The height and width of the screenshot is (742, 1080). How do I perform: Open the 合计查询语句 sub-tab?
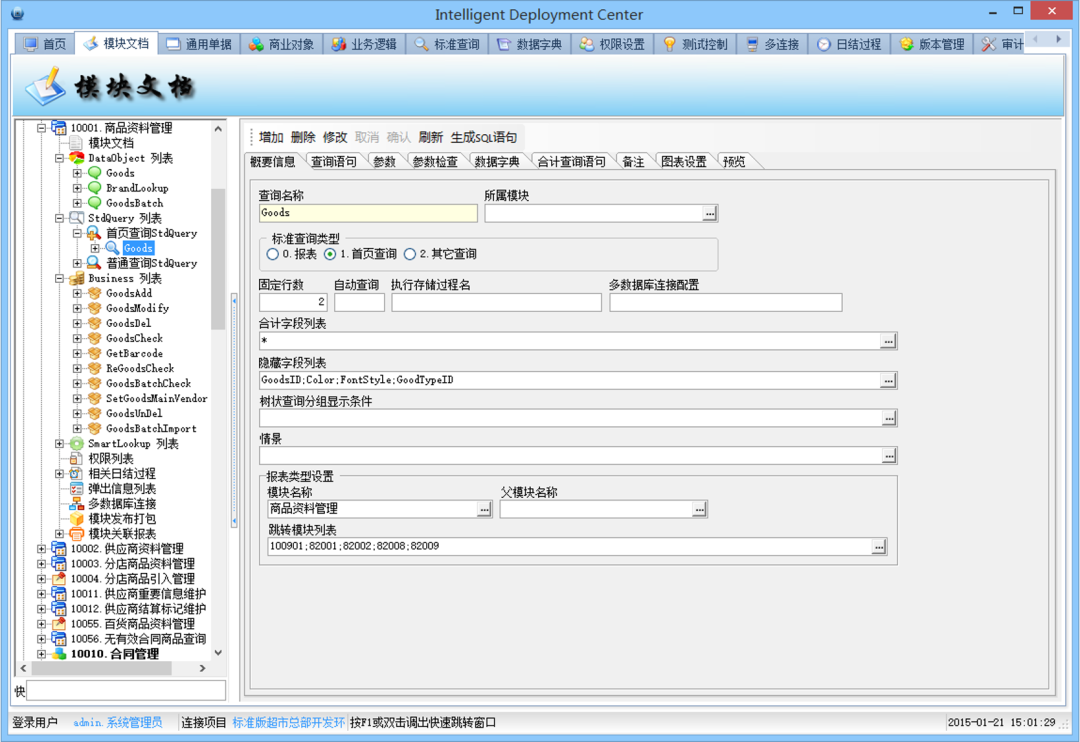(571, 162)
